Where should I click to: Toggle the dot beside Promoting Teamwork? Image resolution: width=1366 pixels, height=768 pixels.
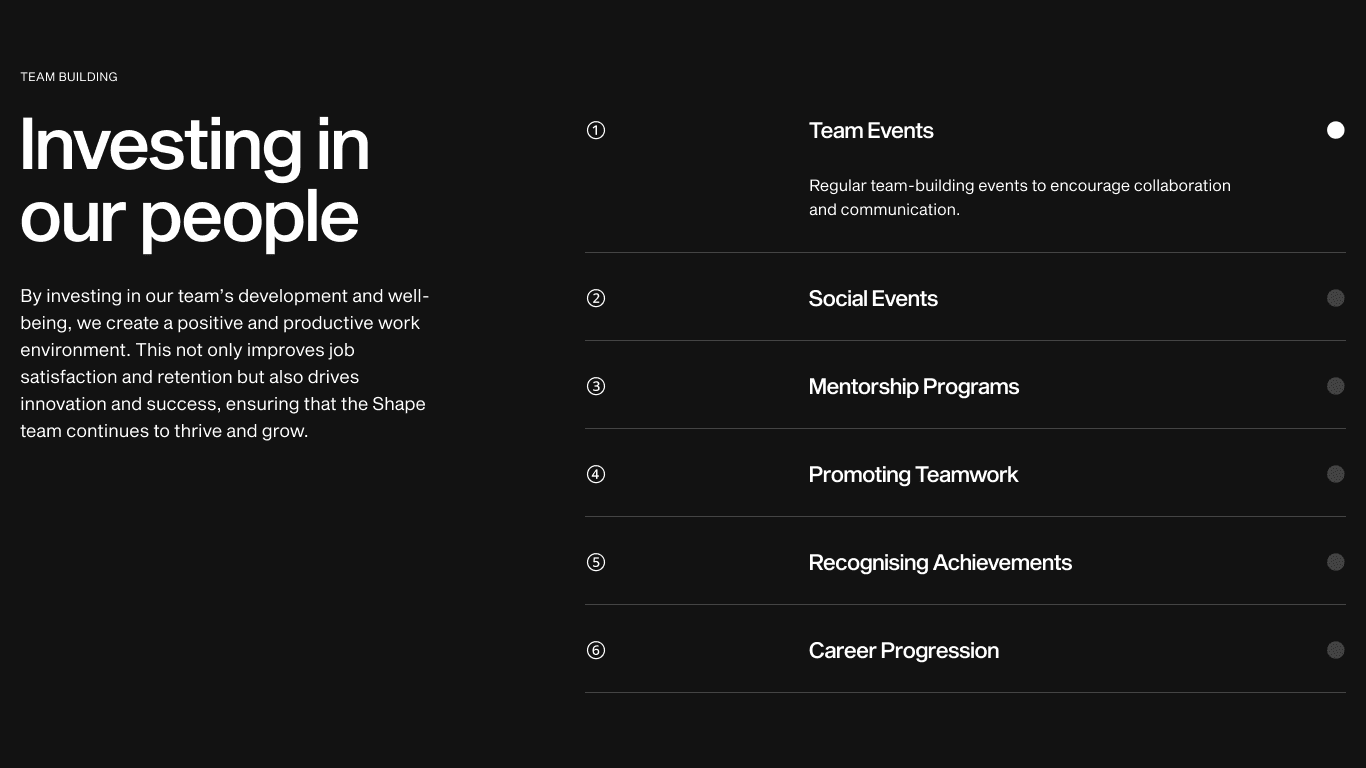1336,474
